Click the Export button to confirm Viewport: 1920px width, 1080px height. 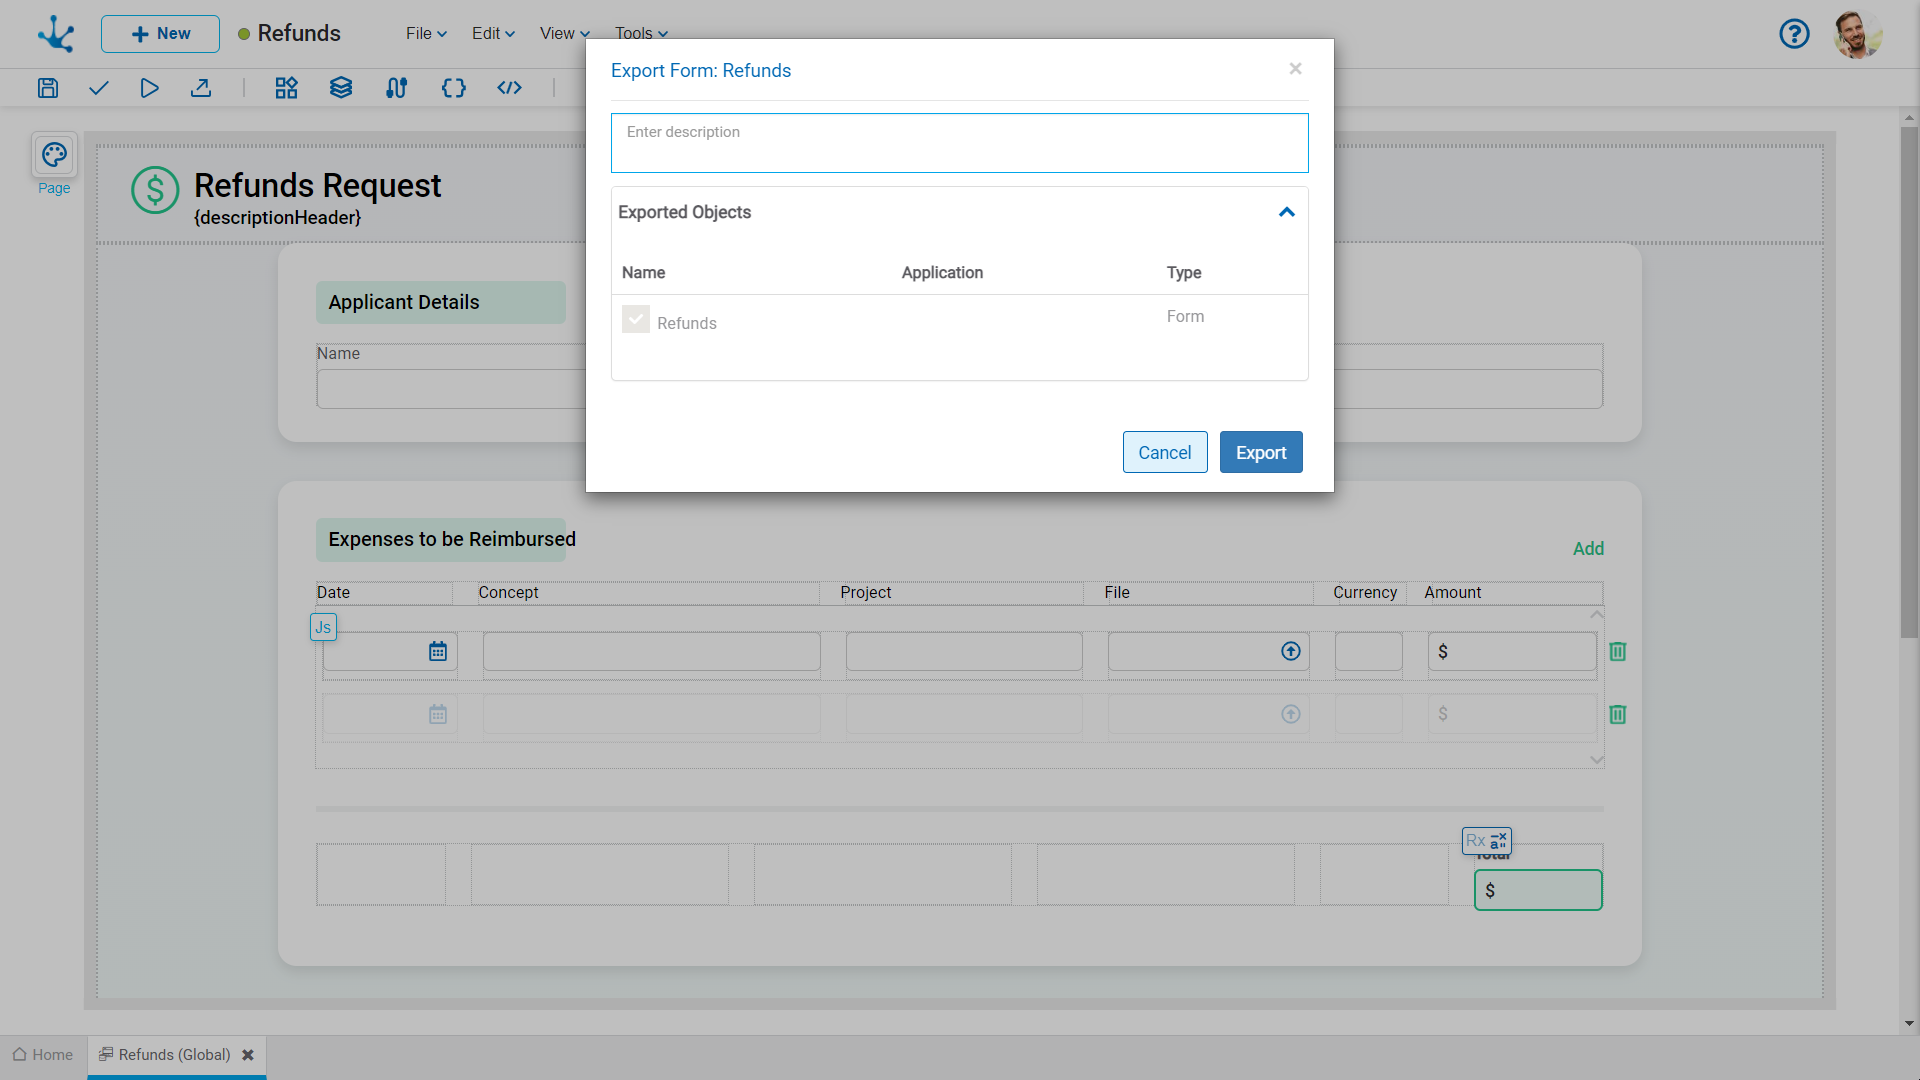(1261, 452)
